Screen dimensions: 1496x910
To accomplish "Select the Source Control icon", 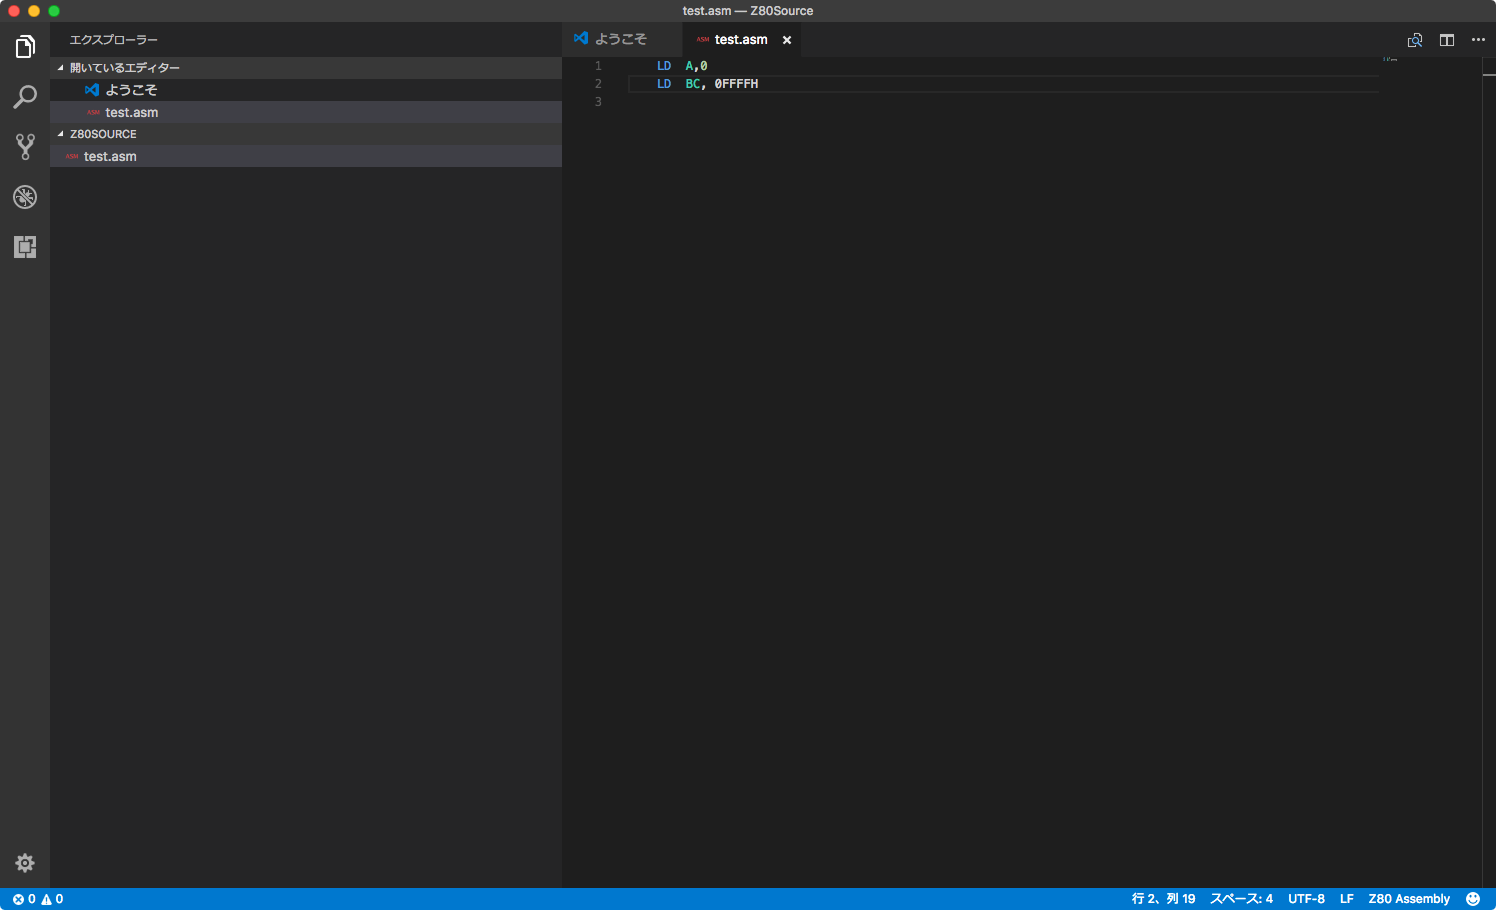I will point(24,146).
